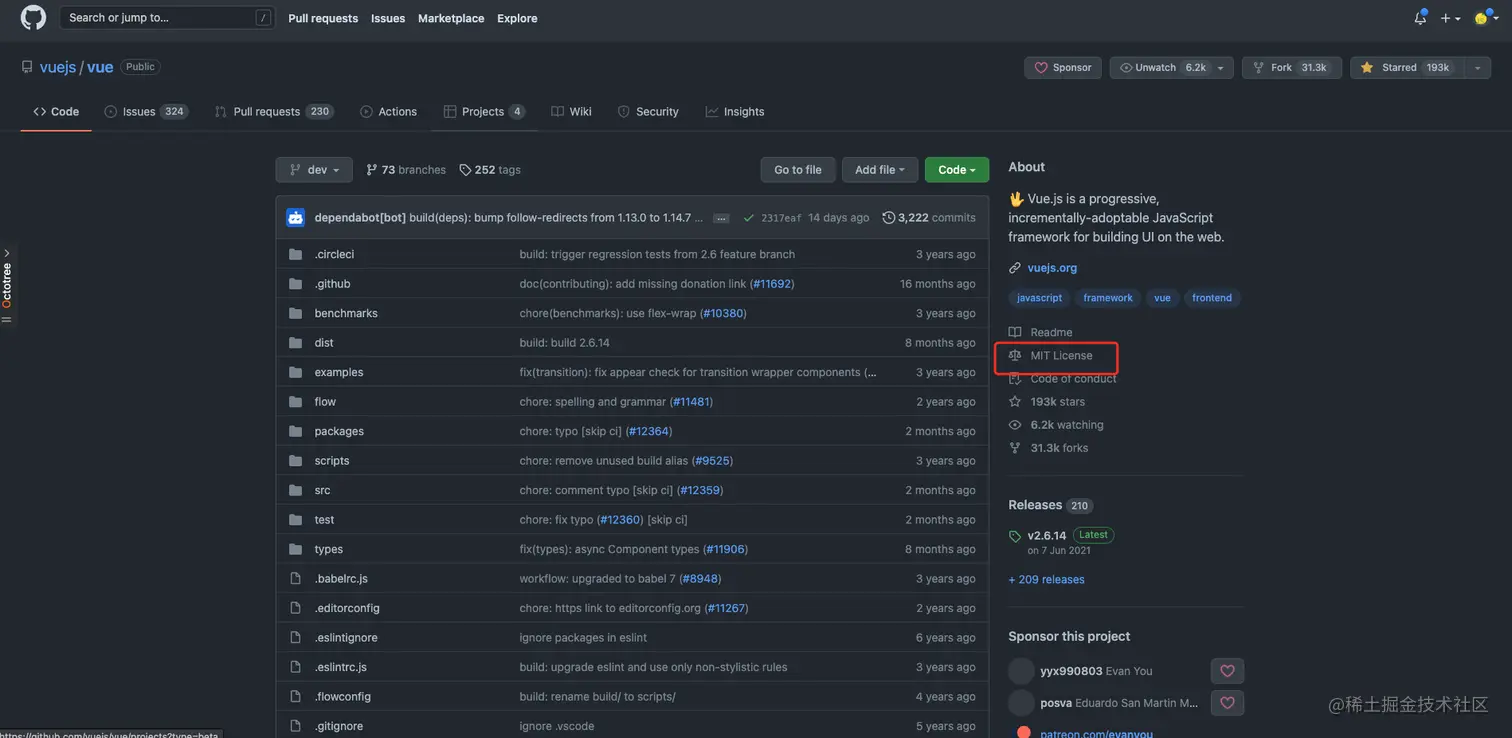
Task: Select the frontend topic tag
Action: (x=1212, y=298)
